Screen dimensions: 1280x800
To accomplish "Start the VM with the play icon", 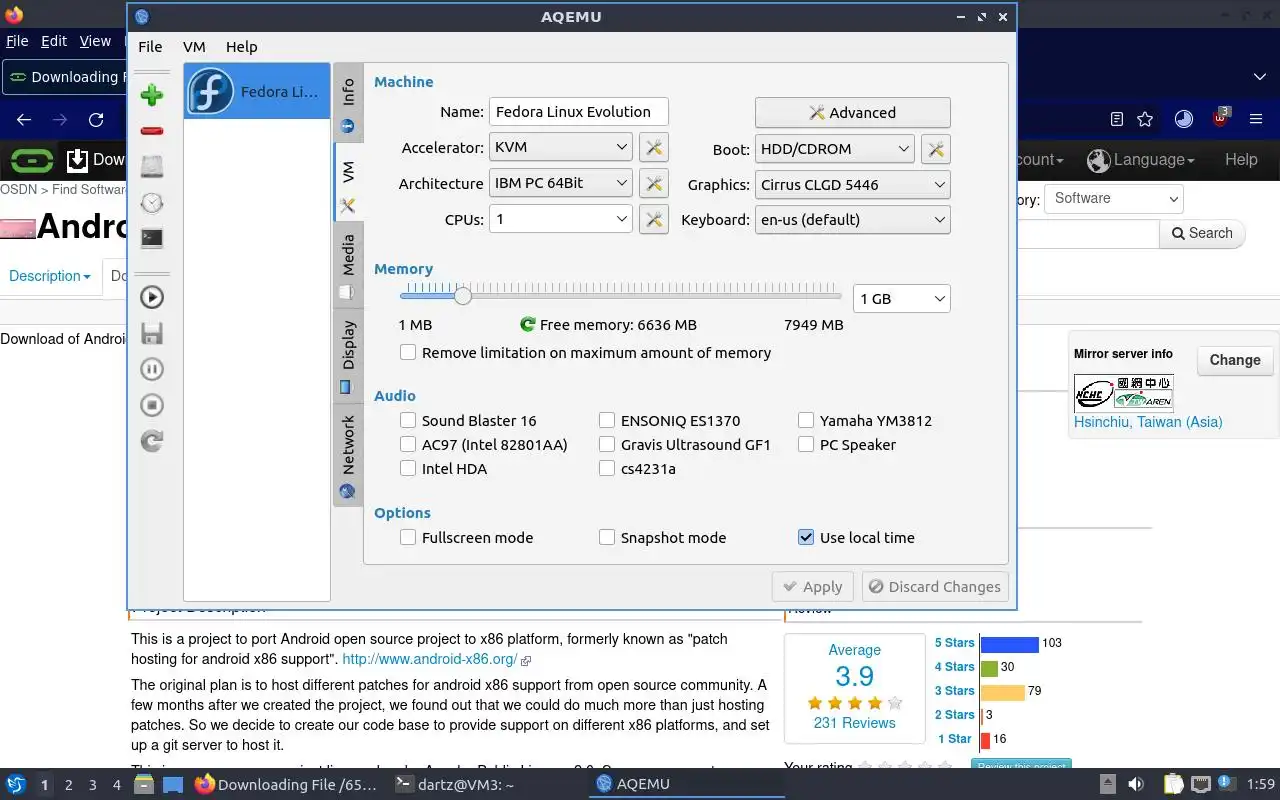I will (152, 297).
